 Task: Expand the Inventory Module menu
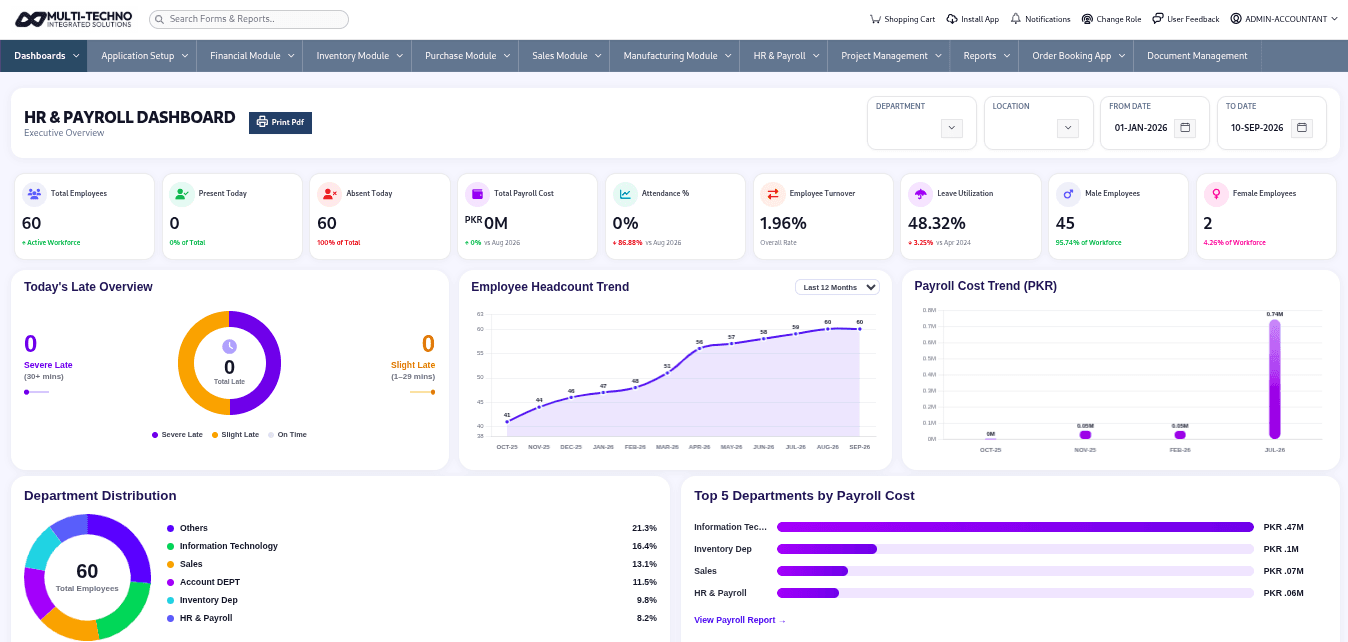point(357,56)
